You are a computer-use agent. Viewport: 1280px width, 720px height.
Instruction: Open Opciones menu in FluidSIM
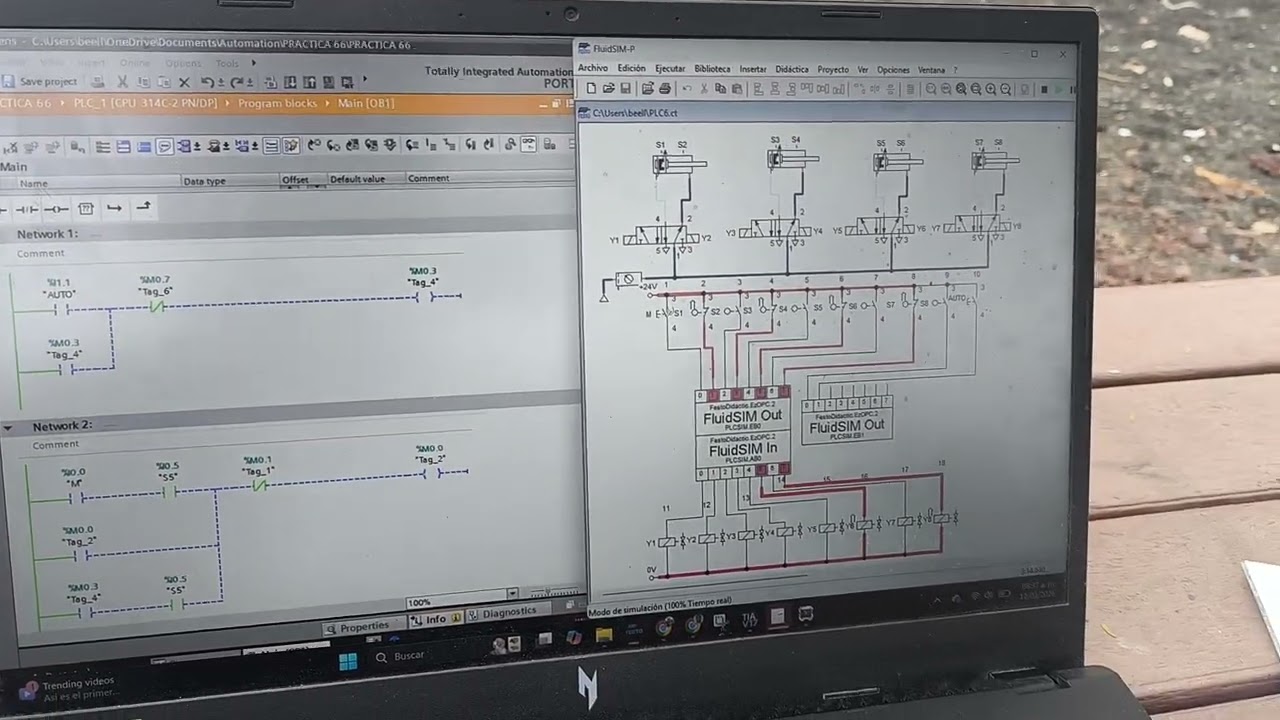(x=893, y=70)
